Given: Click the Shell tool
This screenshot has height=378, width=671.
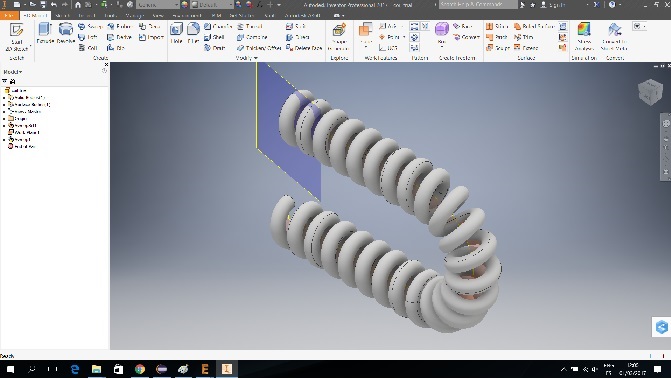Looking at the screenshot, I should click(214, 37).
